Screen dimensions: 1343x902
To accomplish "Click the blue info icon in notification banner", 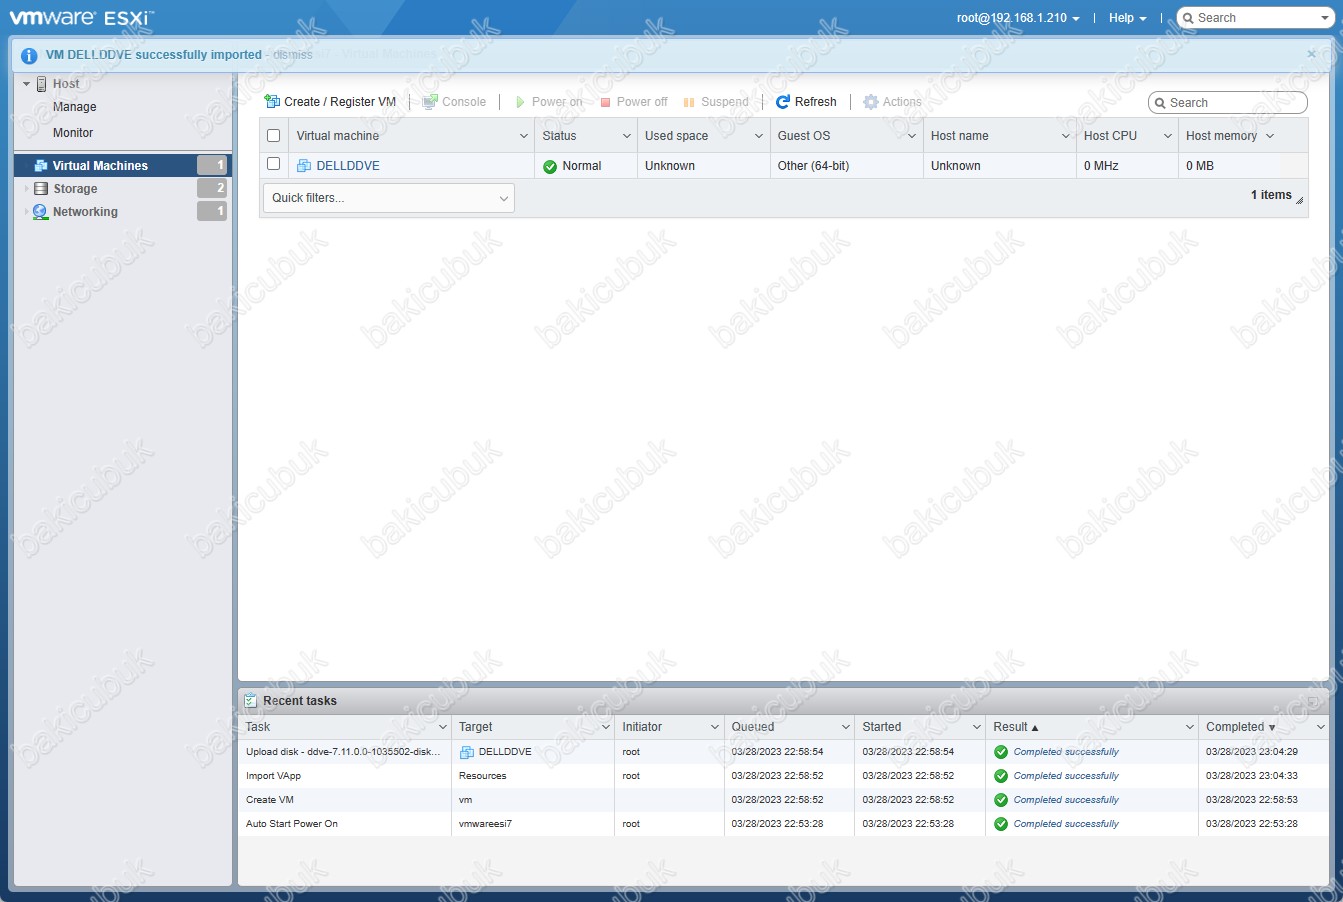I will pos(29,56).
